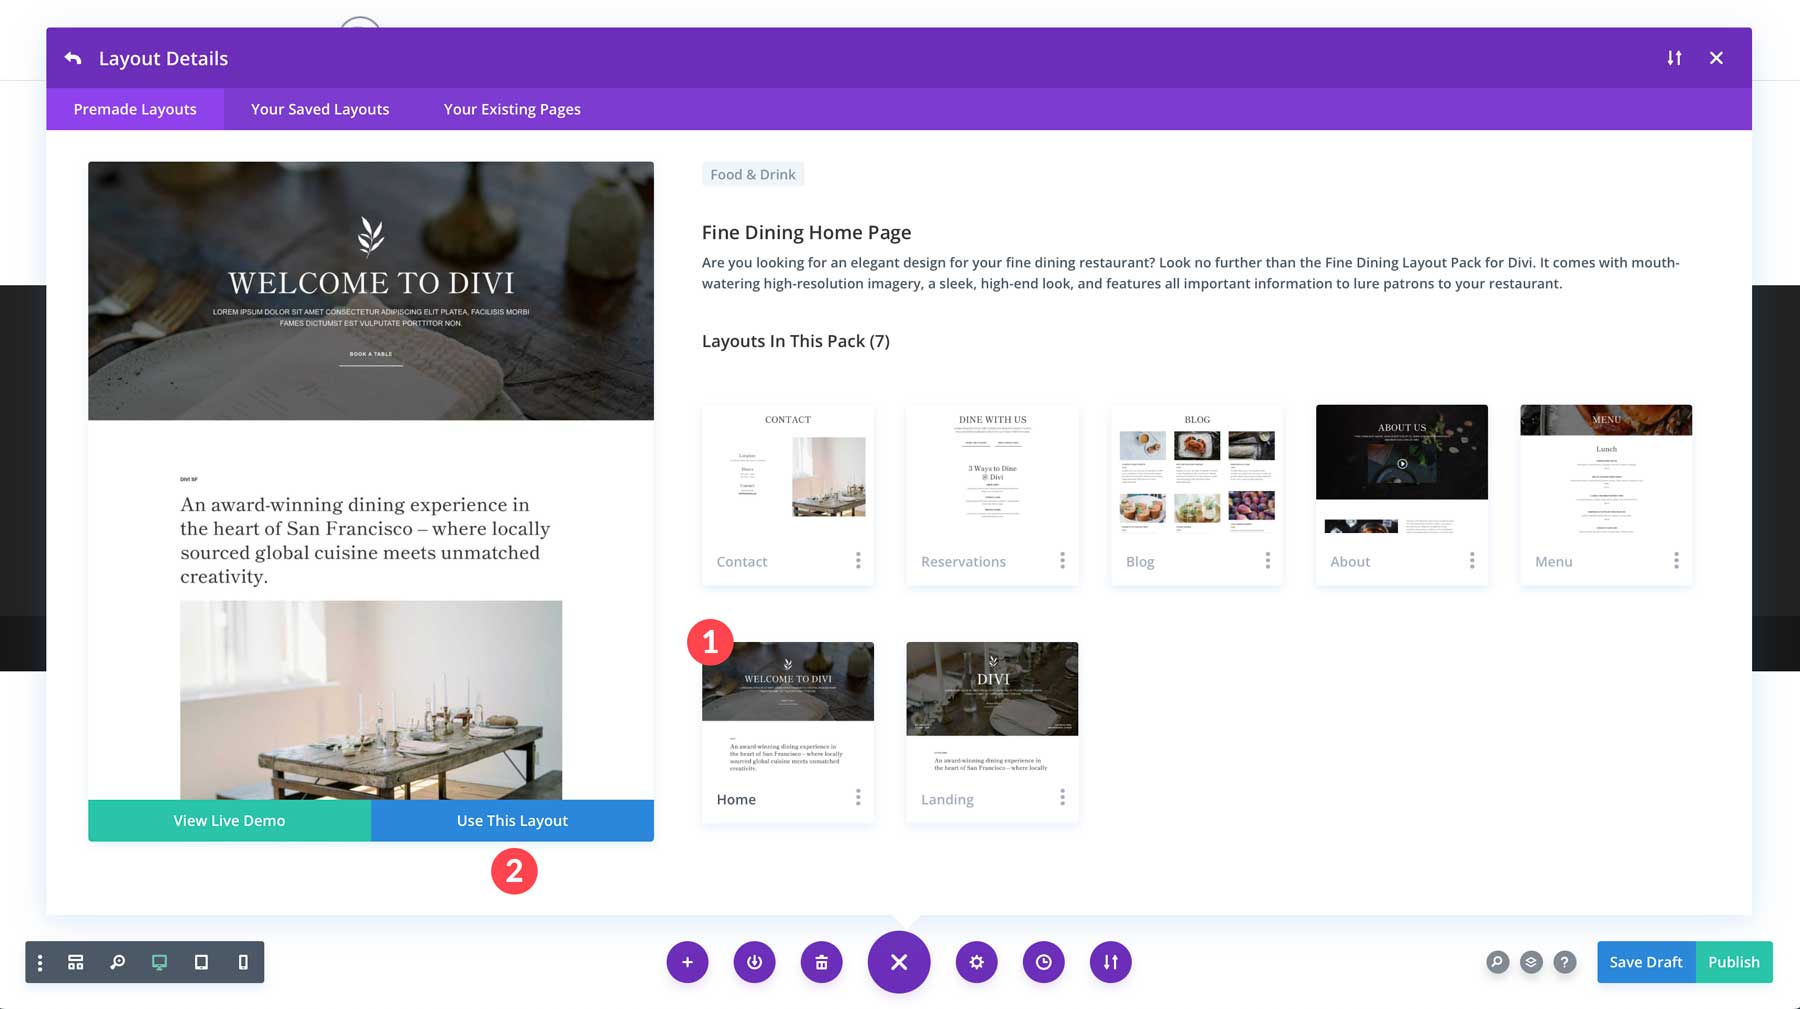Open editing history with the clock icon

[x=1043, y=962]
